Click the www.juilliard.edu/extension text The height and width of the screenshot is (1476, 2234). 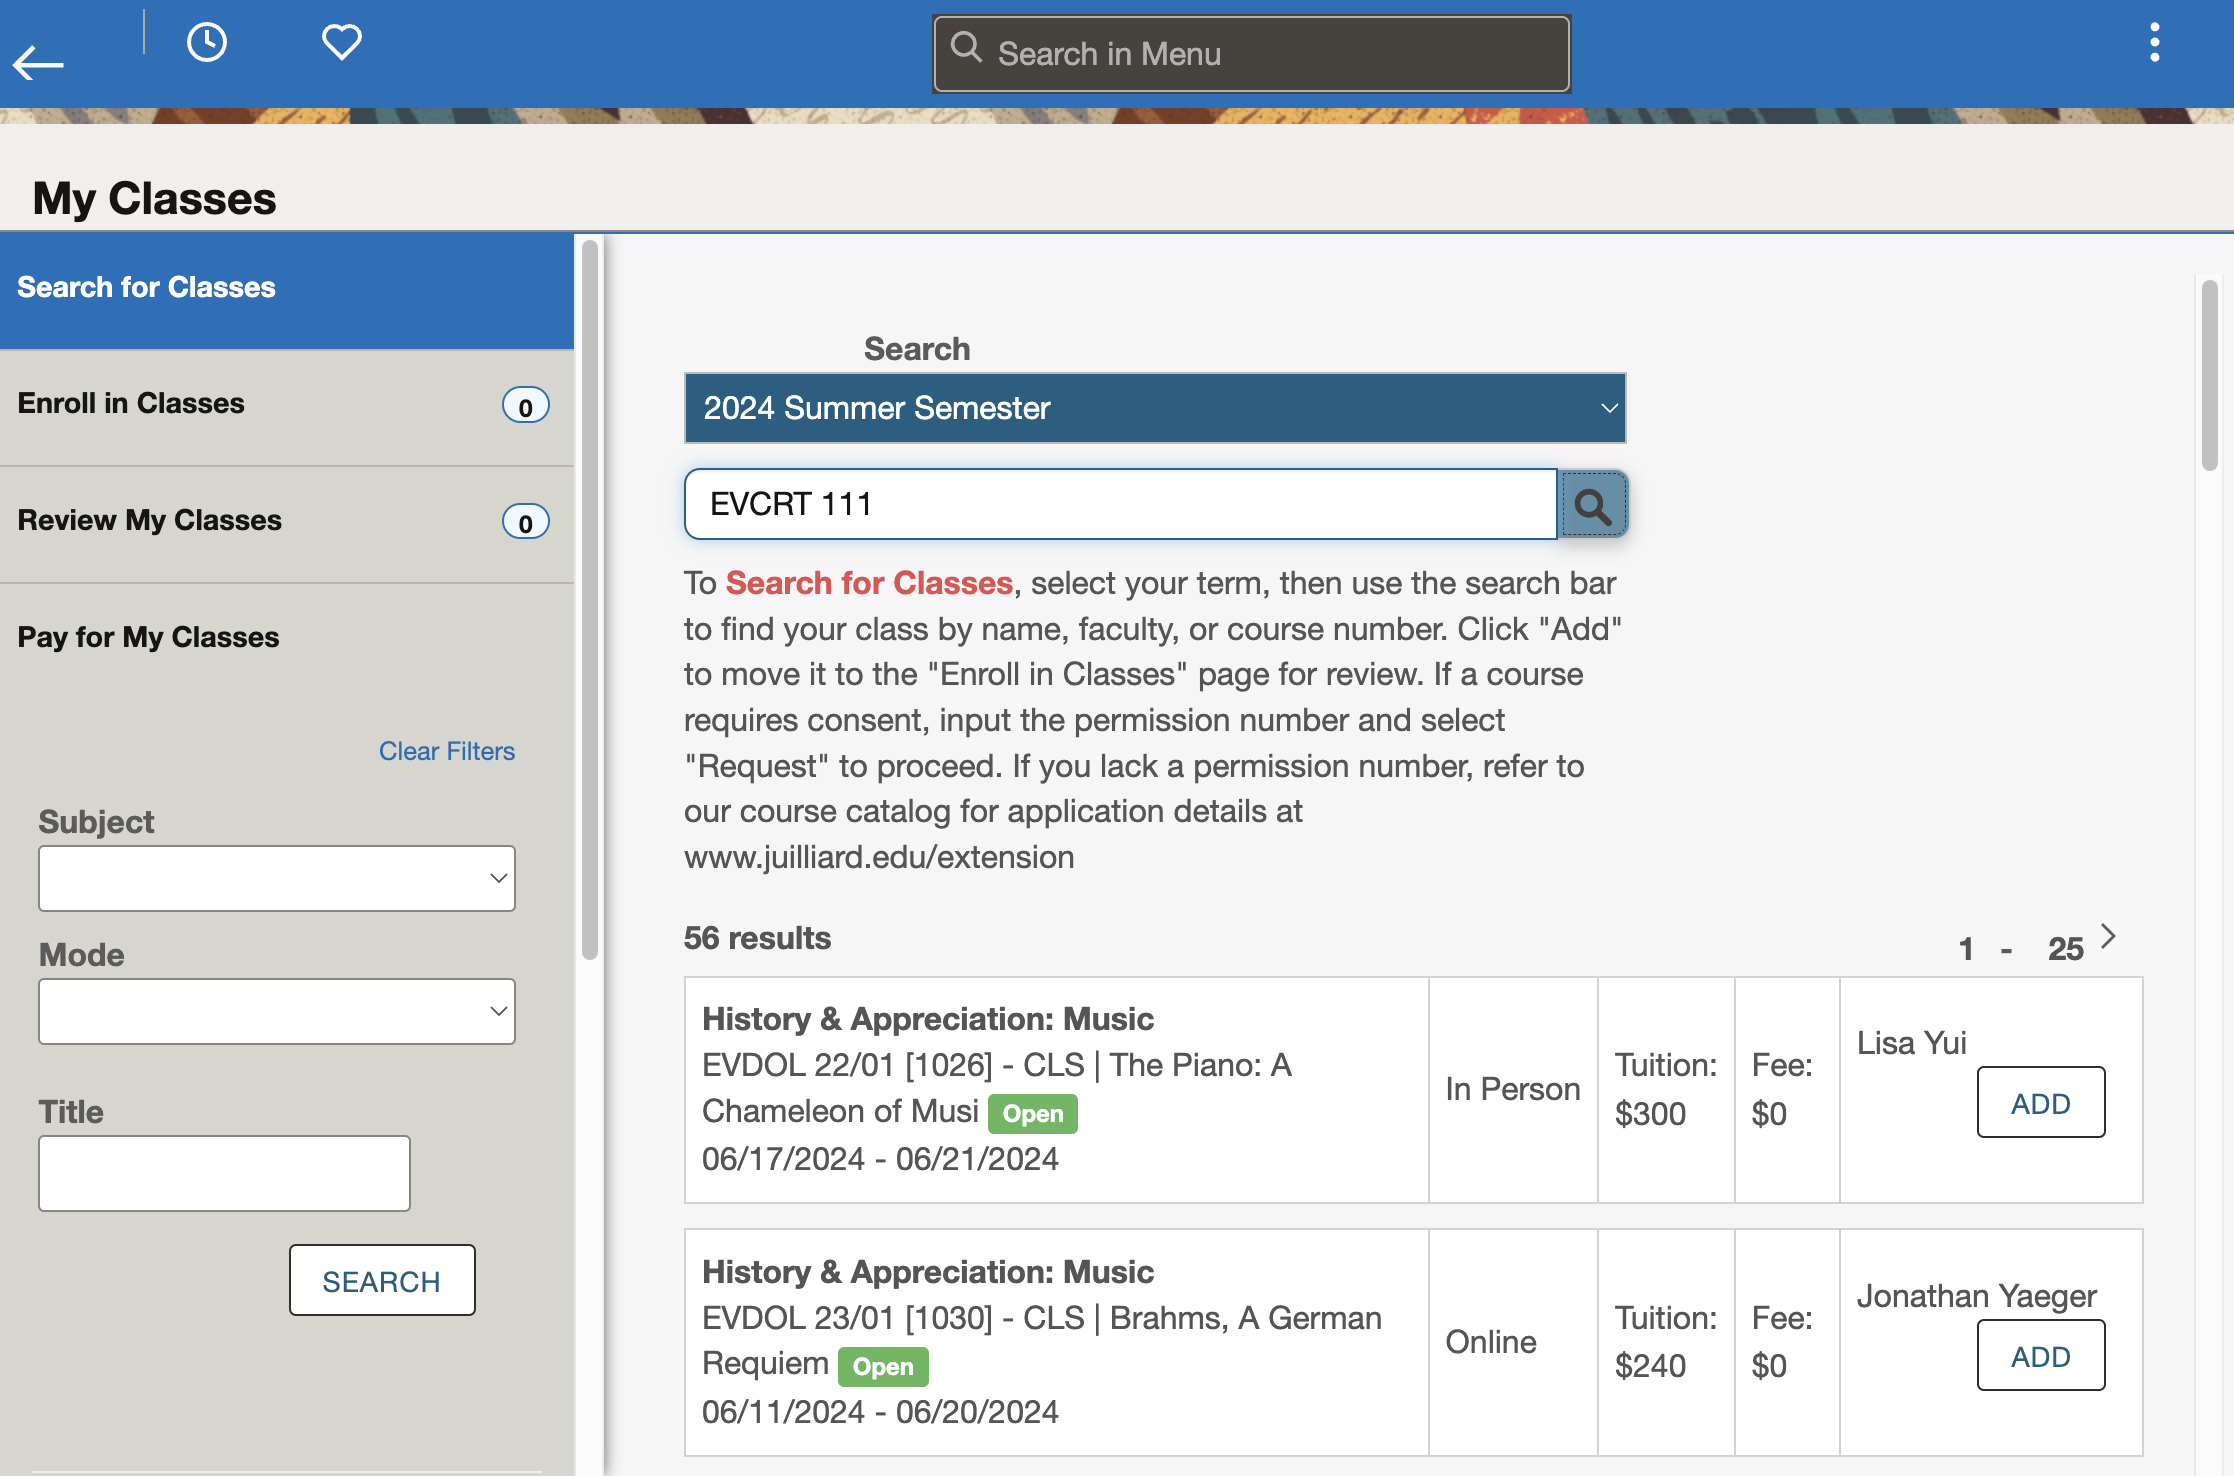879,857
